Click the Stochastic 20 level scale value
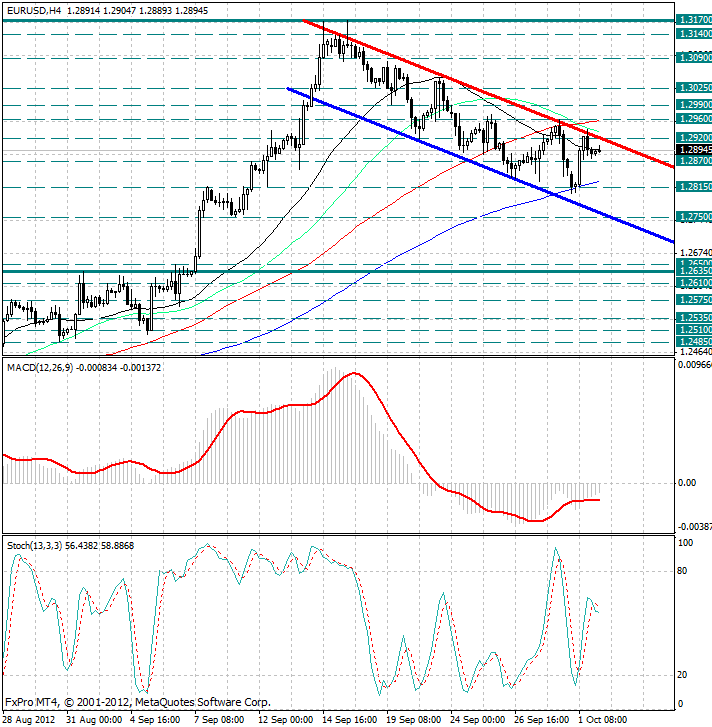Image resolution: width=712 pixels, height=727 pixels. pos(682,675)
